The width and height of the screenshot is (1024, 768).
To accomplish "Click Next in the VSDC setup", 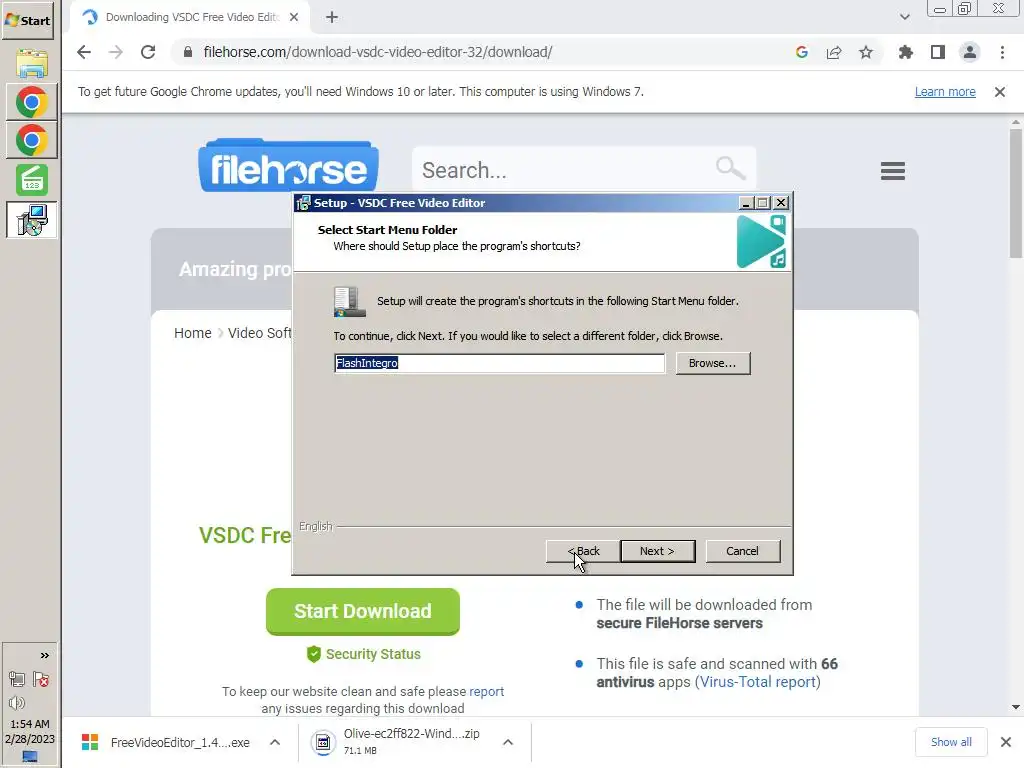I will coord(658,551).
